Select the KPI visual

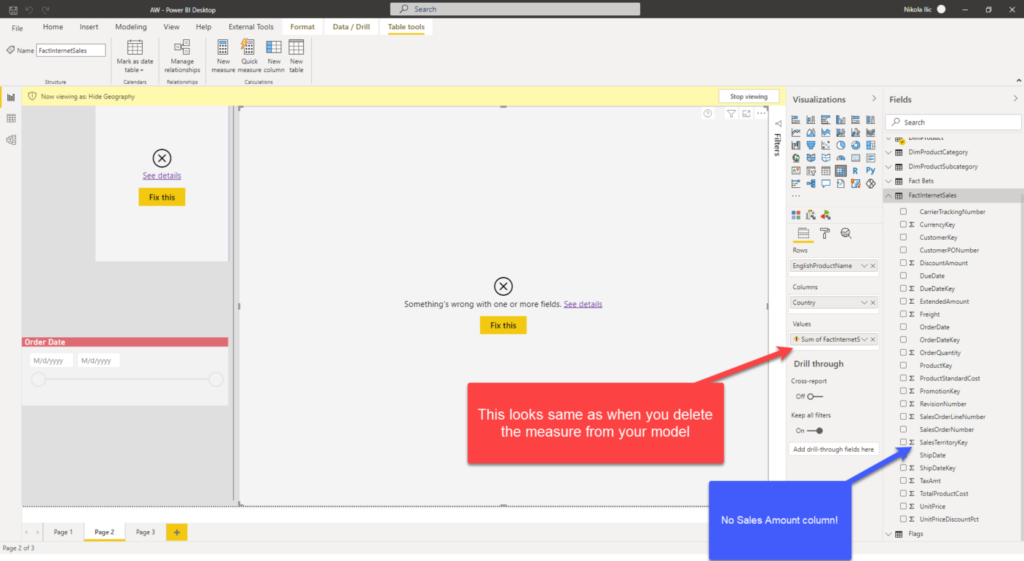pyautogui.click(x=795, y=170)
